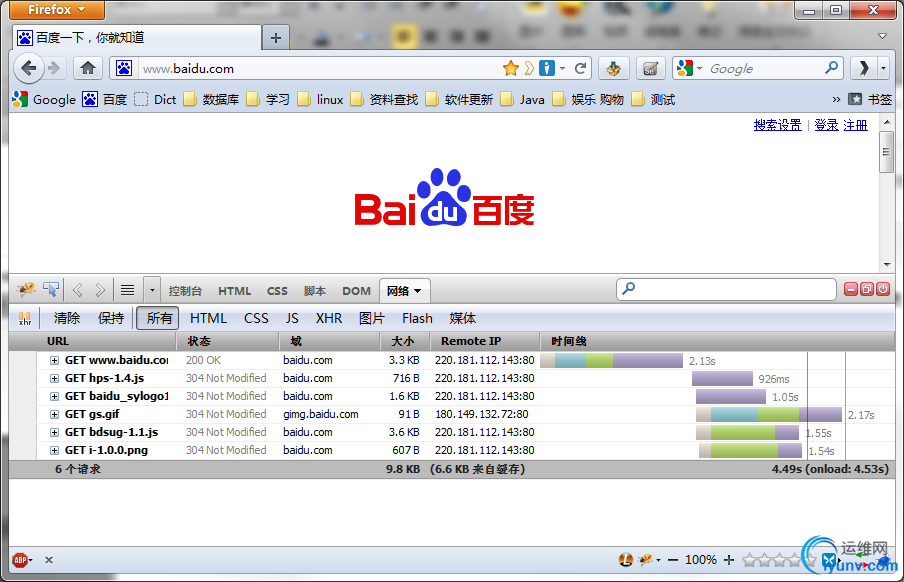This screenshot has height=582, width=904.
Task: Detach Firebug into a new window
Action: coord(867,289)
